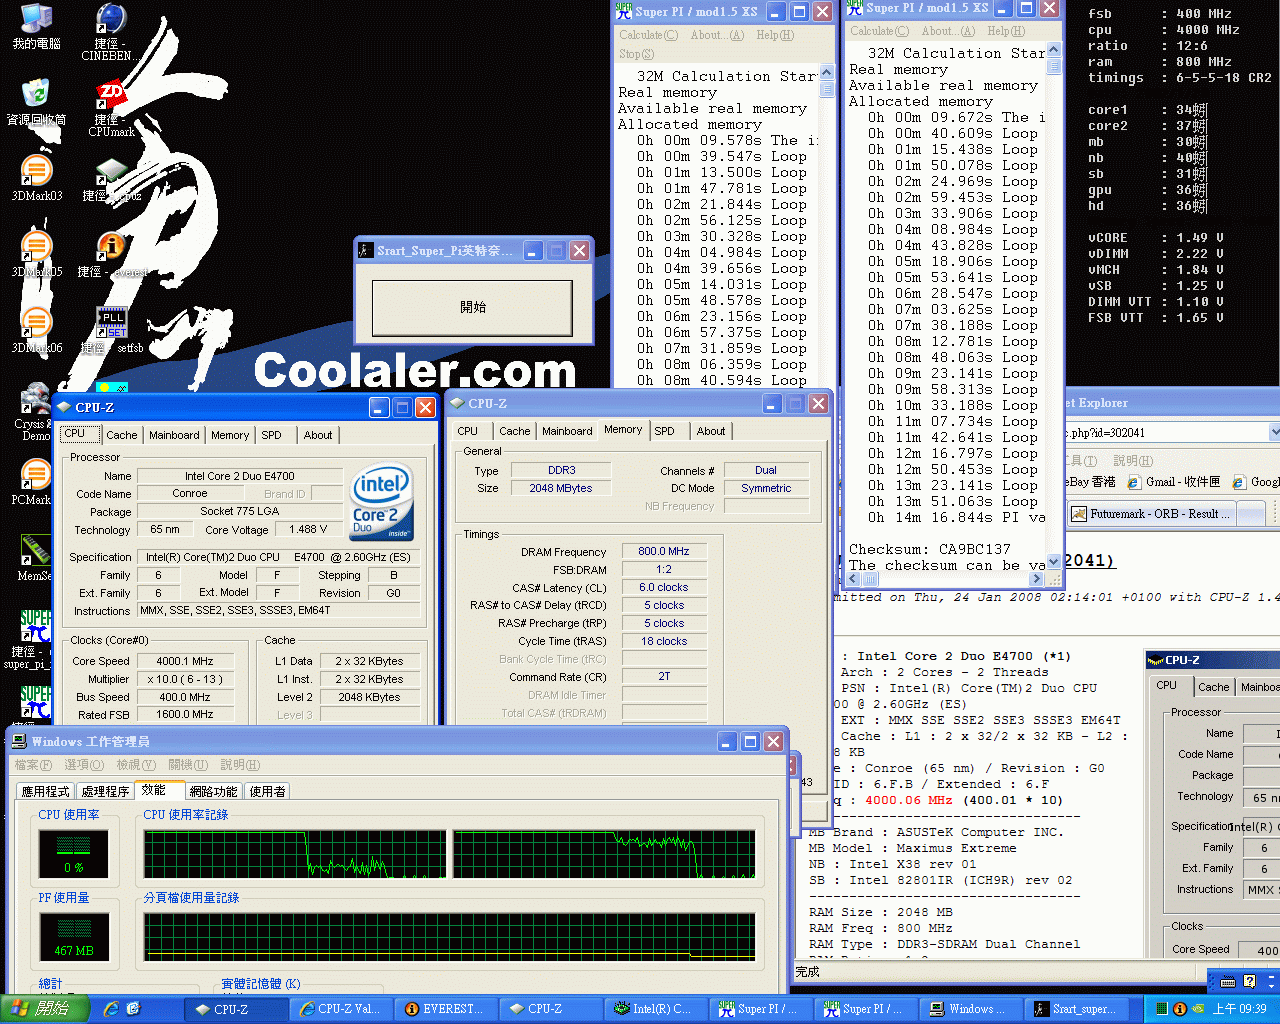Launch the CINEBENCH shortcut on desktop
Viewport: 1280px width, 1024px height.
111,32
